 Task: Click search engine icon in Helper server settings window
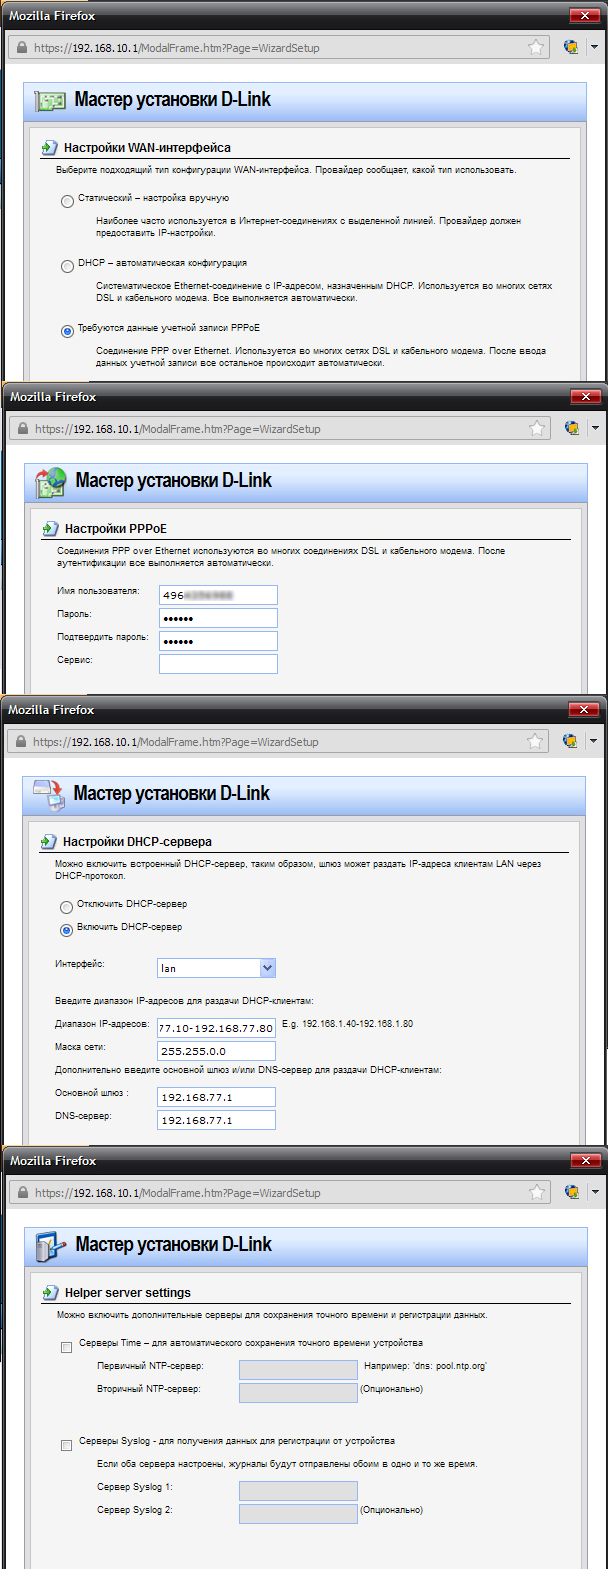tap(572, 1192)
